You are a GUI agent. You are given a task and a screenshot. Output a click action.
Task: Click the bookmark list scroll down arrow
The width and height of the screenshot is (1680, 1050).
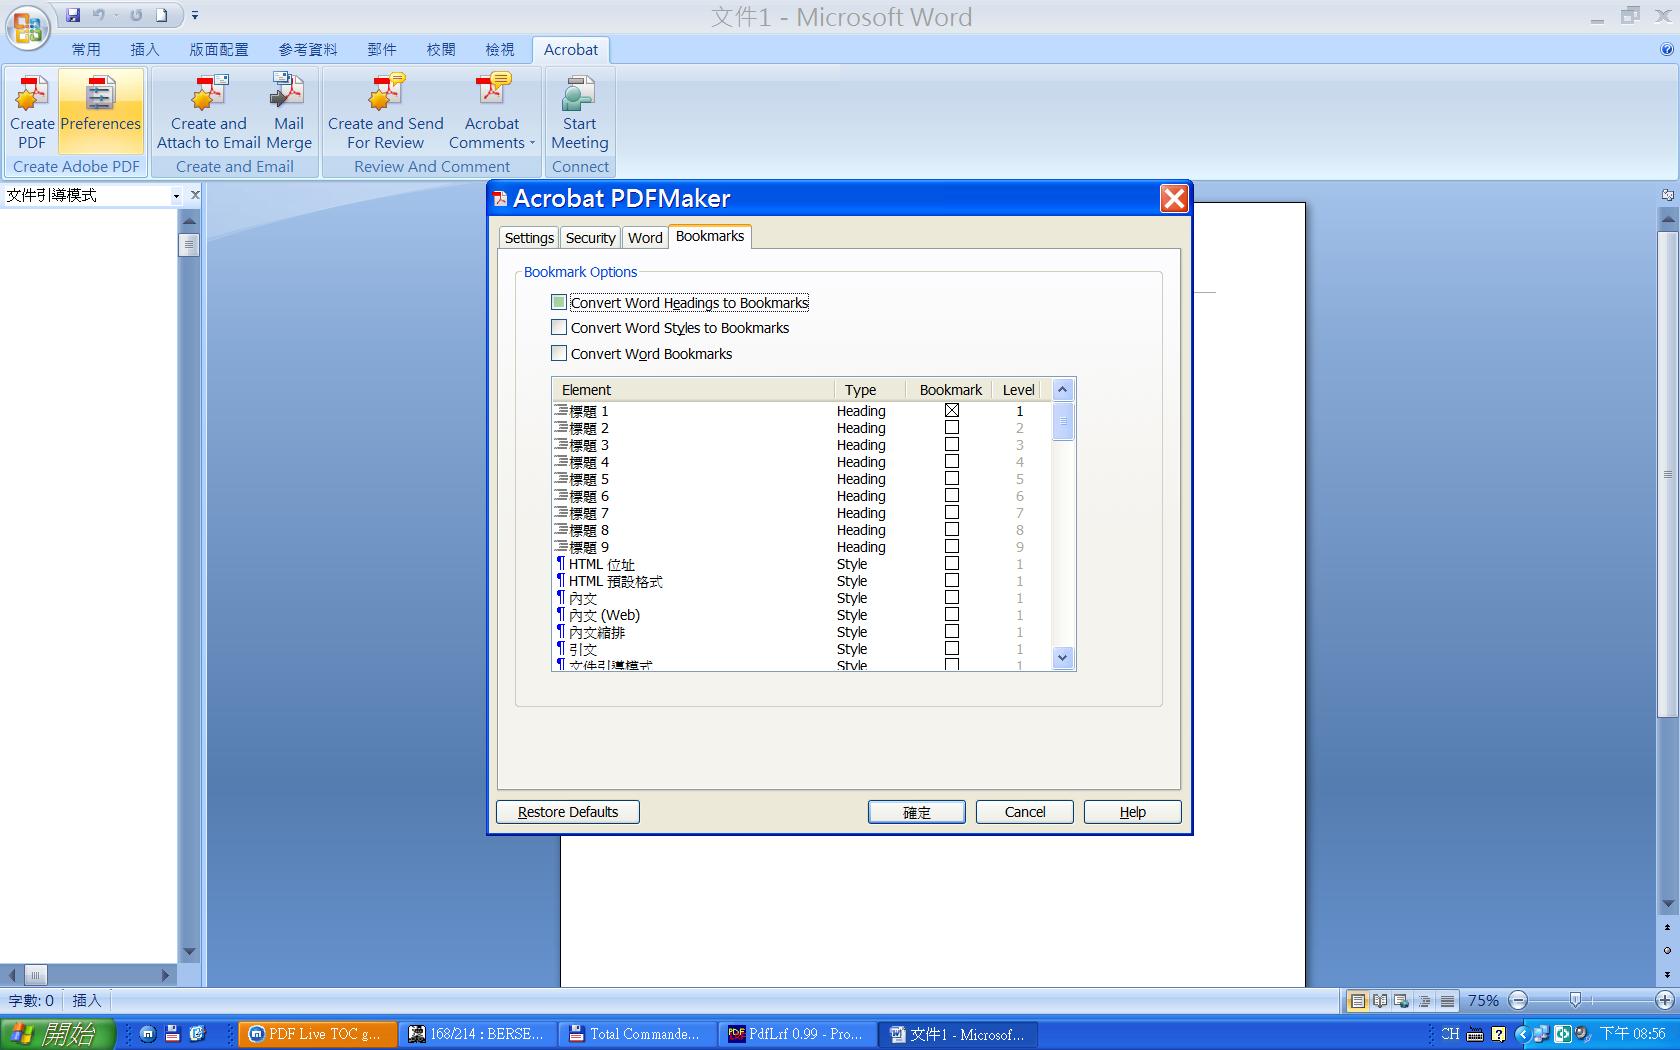point(1063,658)
